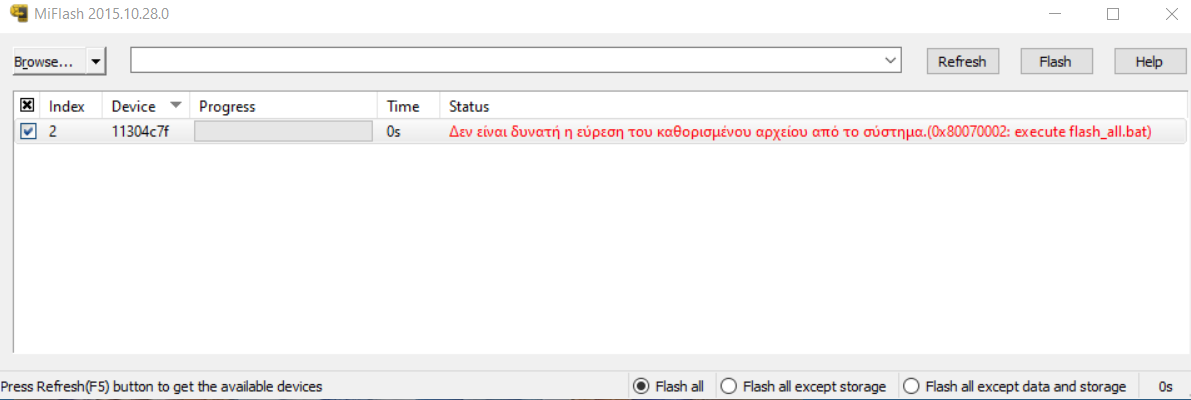Expand the firmware path combo box

[x=891, y=61]
